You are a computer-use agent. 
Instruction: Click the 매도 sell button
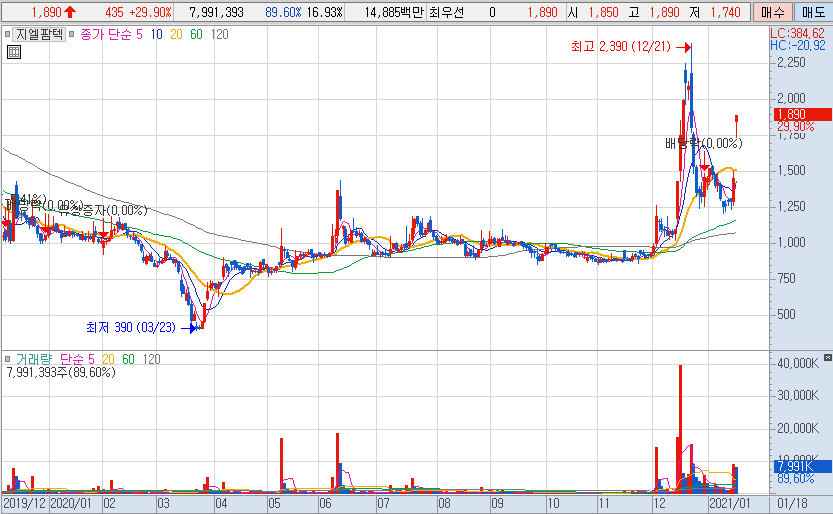(813, 12)
